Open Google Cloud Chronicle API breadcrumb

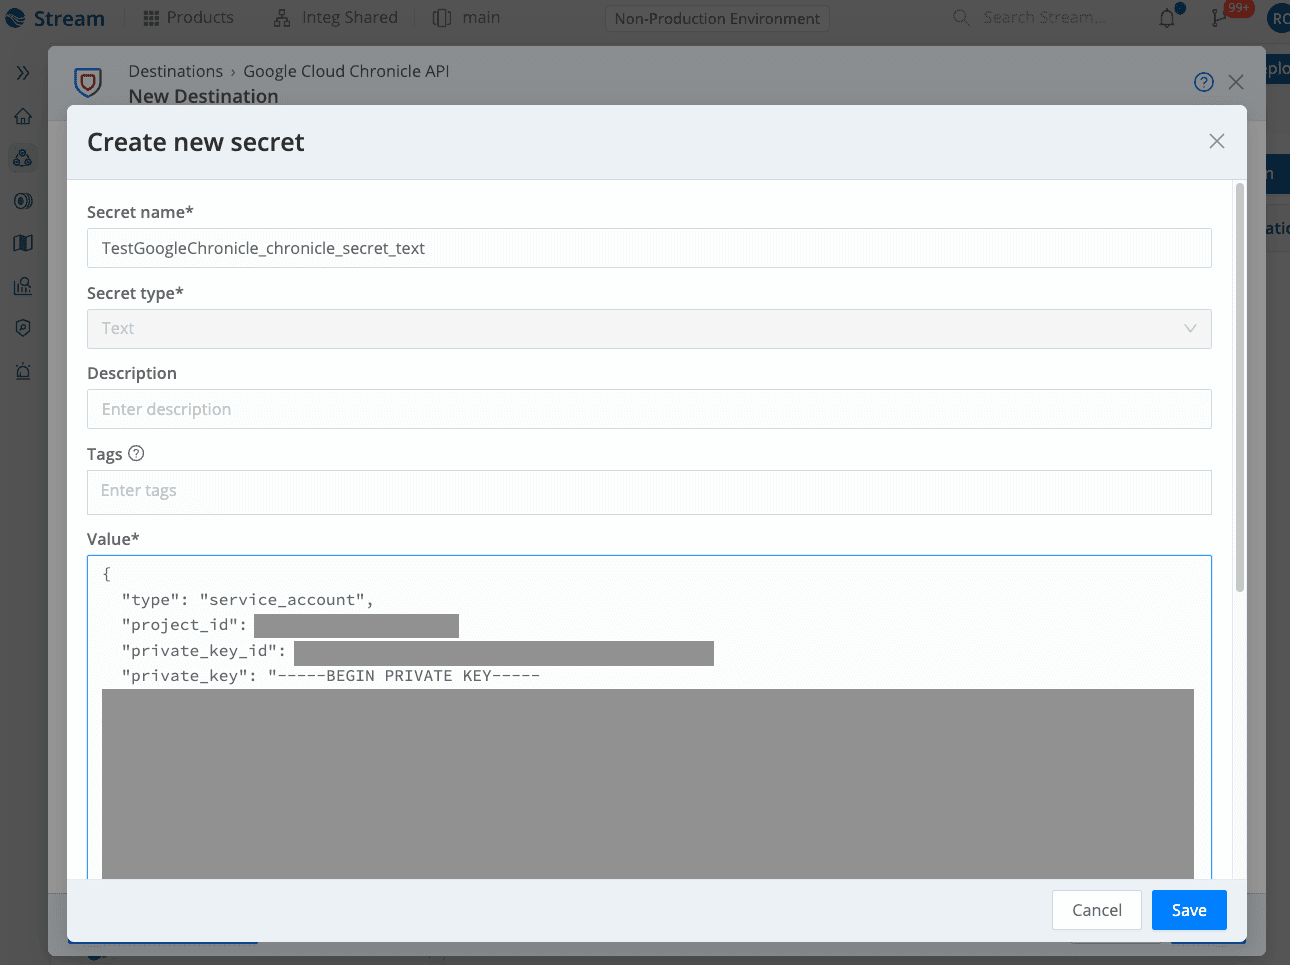click(x=345, y=71)
